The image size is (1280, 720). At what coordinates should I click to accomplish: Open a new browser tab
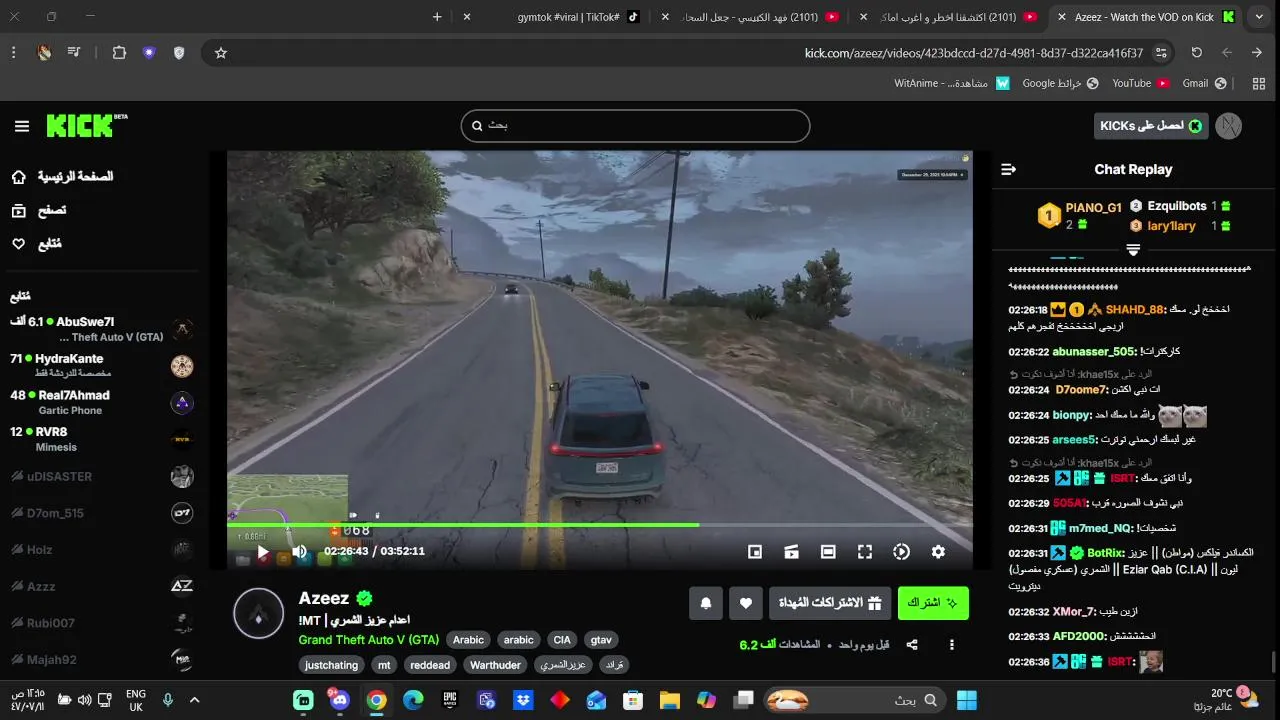click(437, 17)
